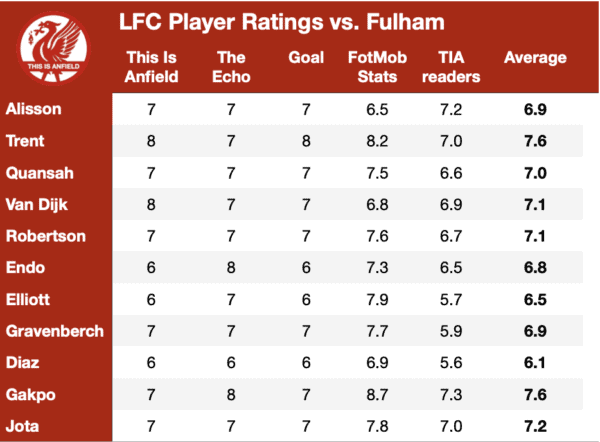Image resolution: width=600 pixels, height=442 pixels.
Task: Click Endo's Echo rating of 8
Action: (231, 267)
